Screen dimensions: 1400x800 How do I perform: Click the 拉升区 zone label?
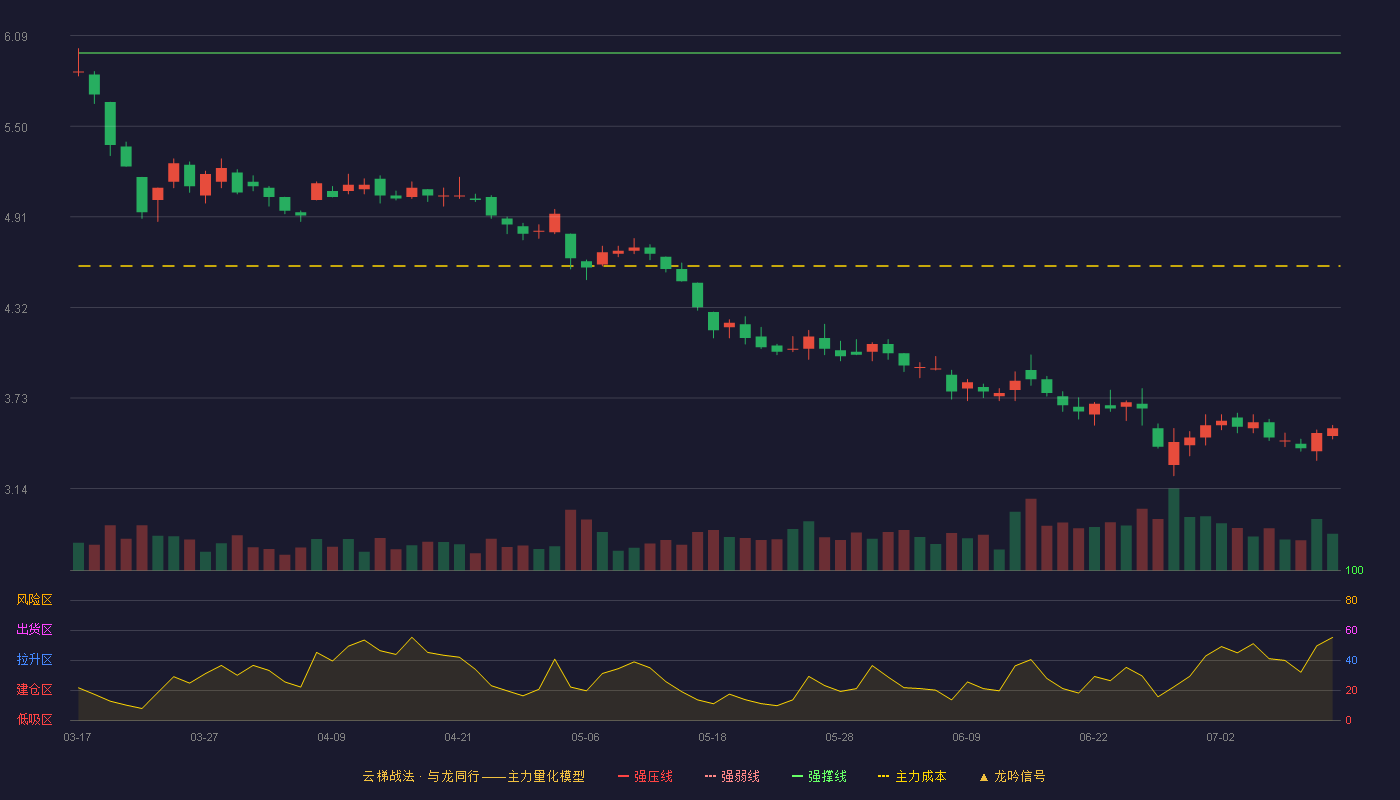click(34, 660)
